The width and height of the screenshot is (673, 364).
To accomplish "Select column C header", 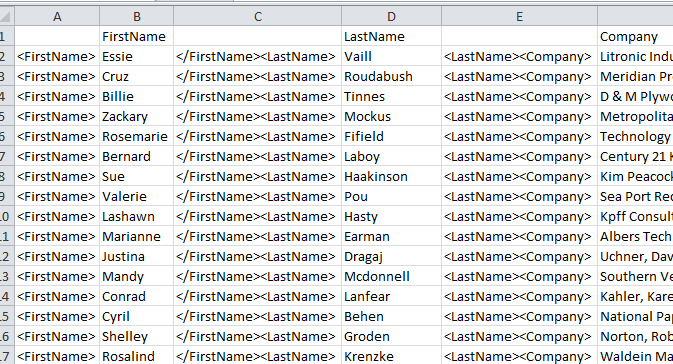I will tap(258, 16).
